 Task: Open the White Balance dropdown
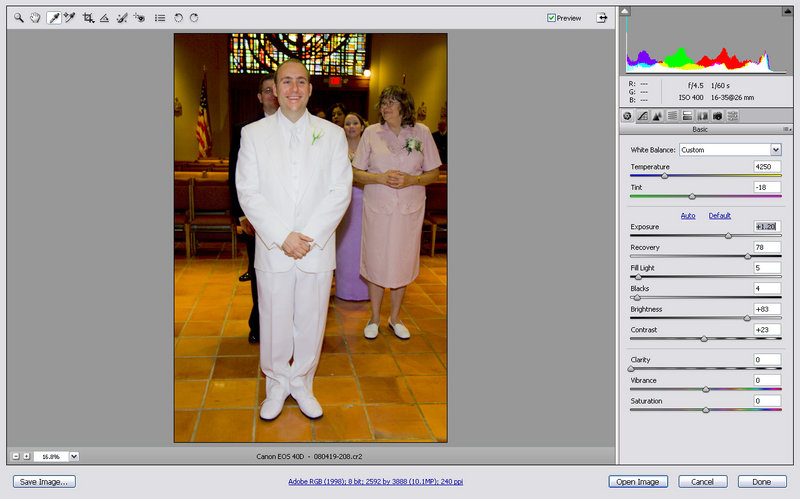(730, 149)
